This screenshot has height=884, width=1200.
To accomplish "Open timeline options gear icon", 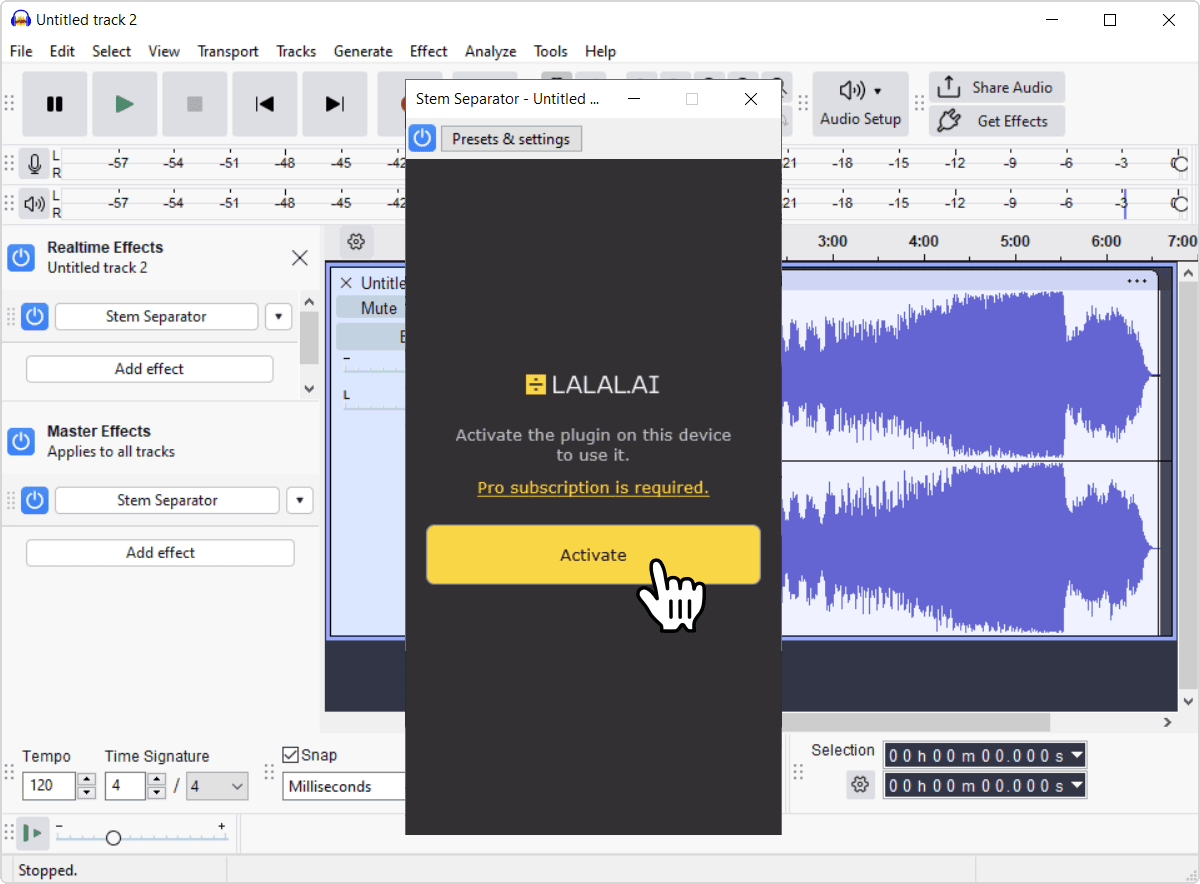I will (x=356, y=241).
